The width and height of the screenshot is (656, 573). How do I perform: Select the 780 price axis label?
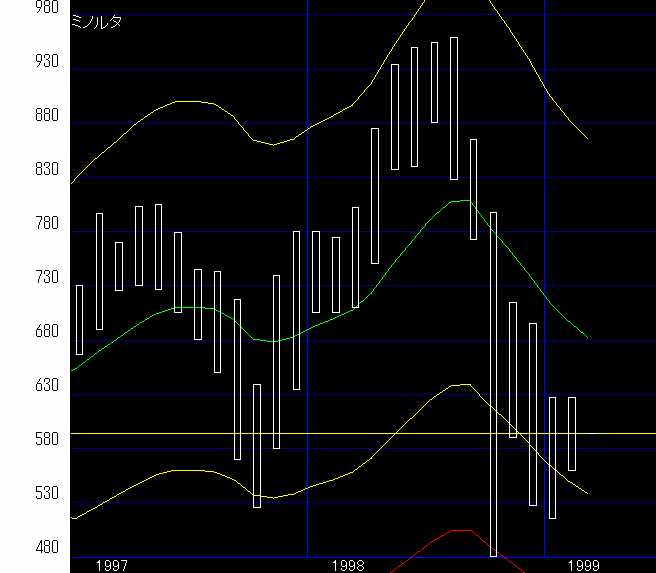(x=18, y=223)
